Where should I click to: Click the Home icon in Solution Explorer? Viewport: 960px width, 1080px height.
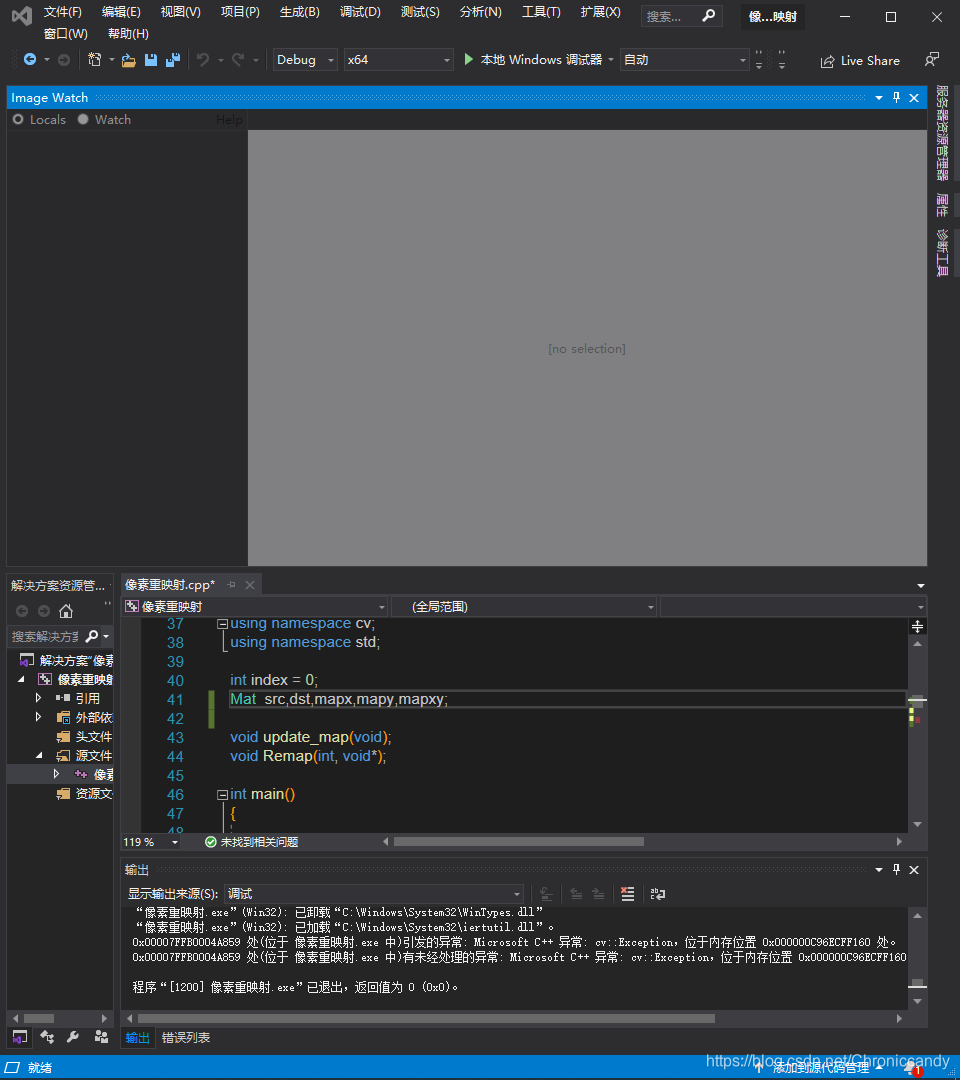tap(66, 611)
